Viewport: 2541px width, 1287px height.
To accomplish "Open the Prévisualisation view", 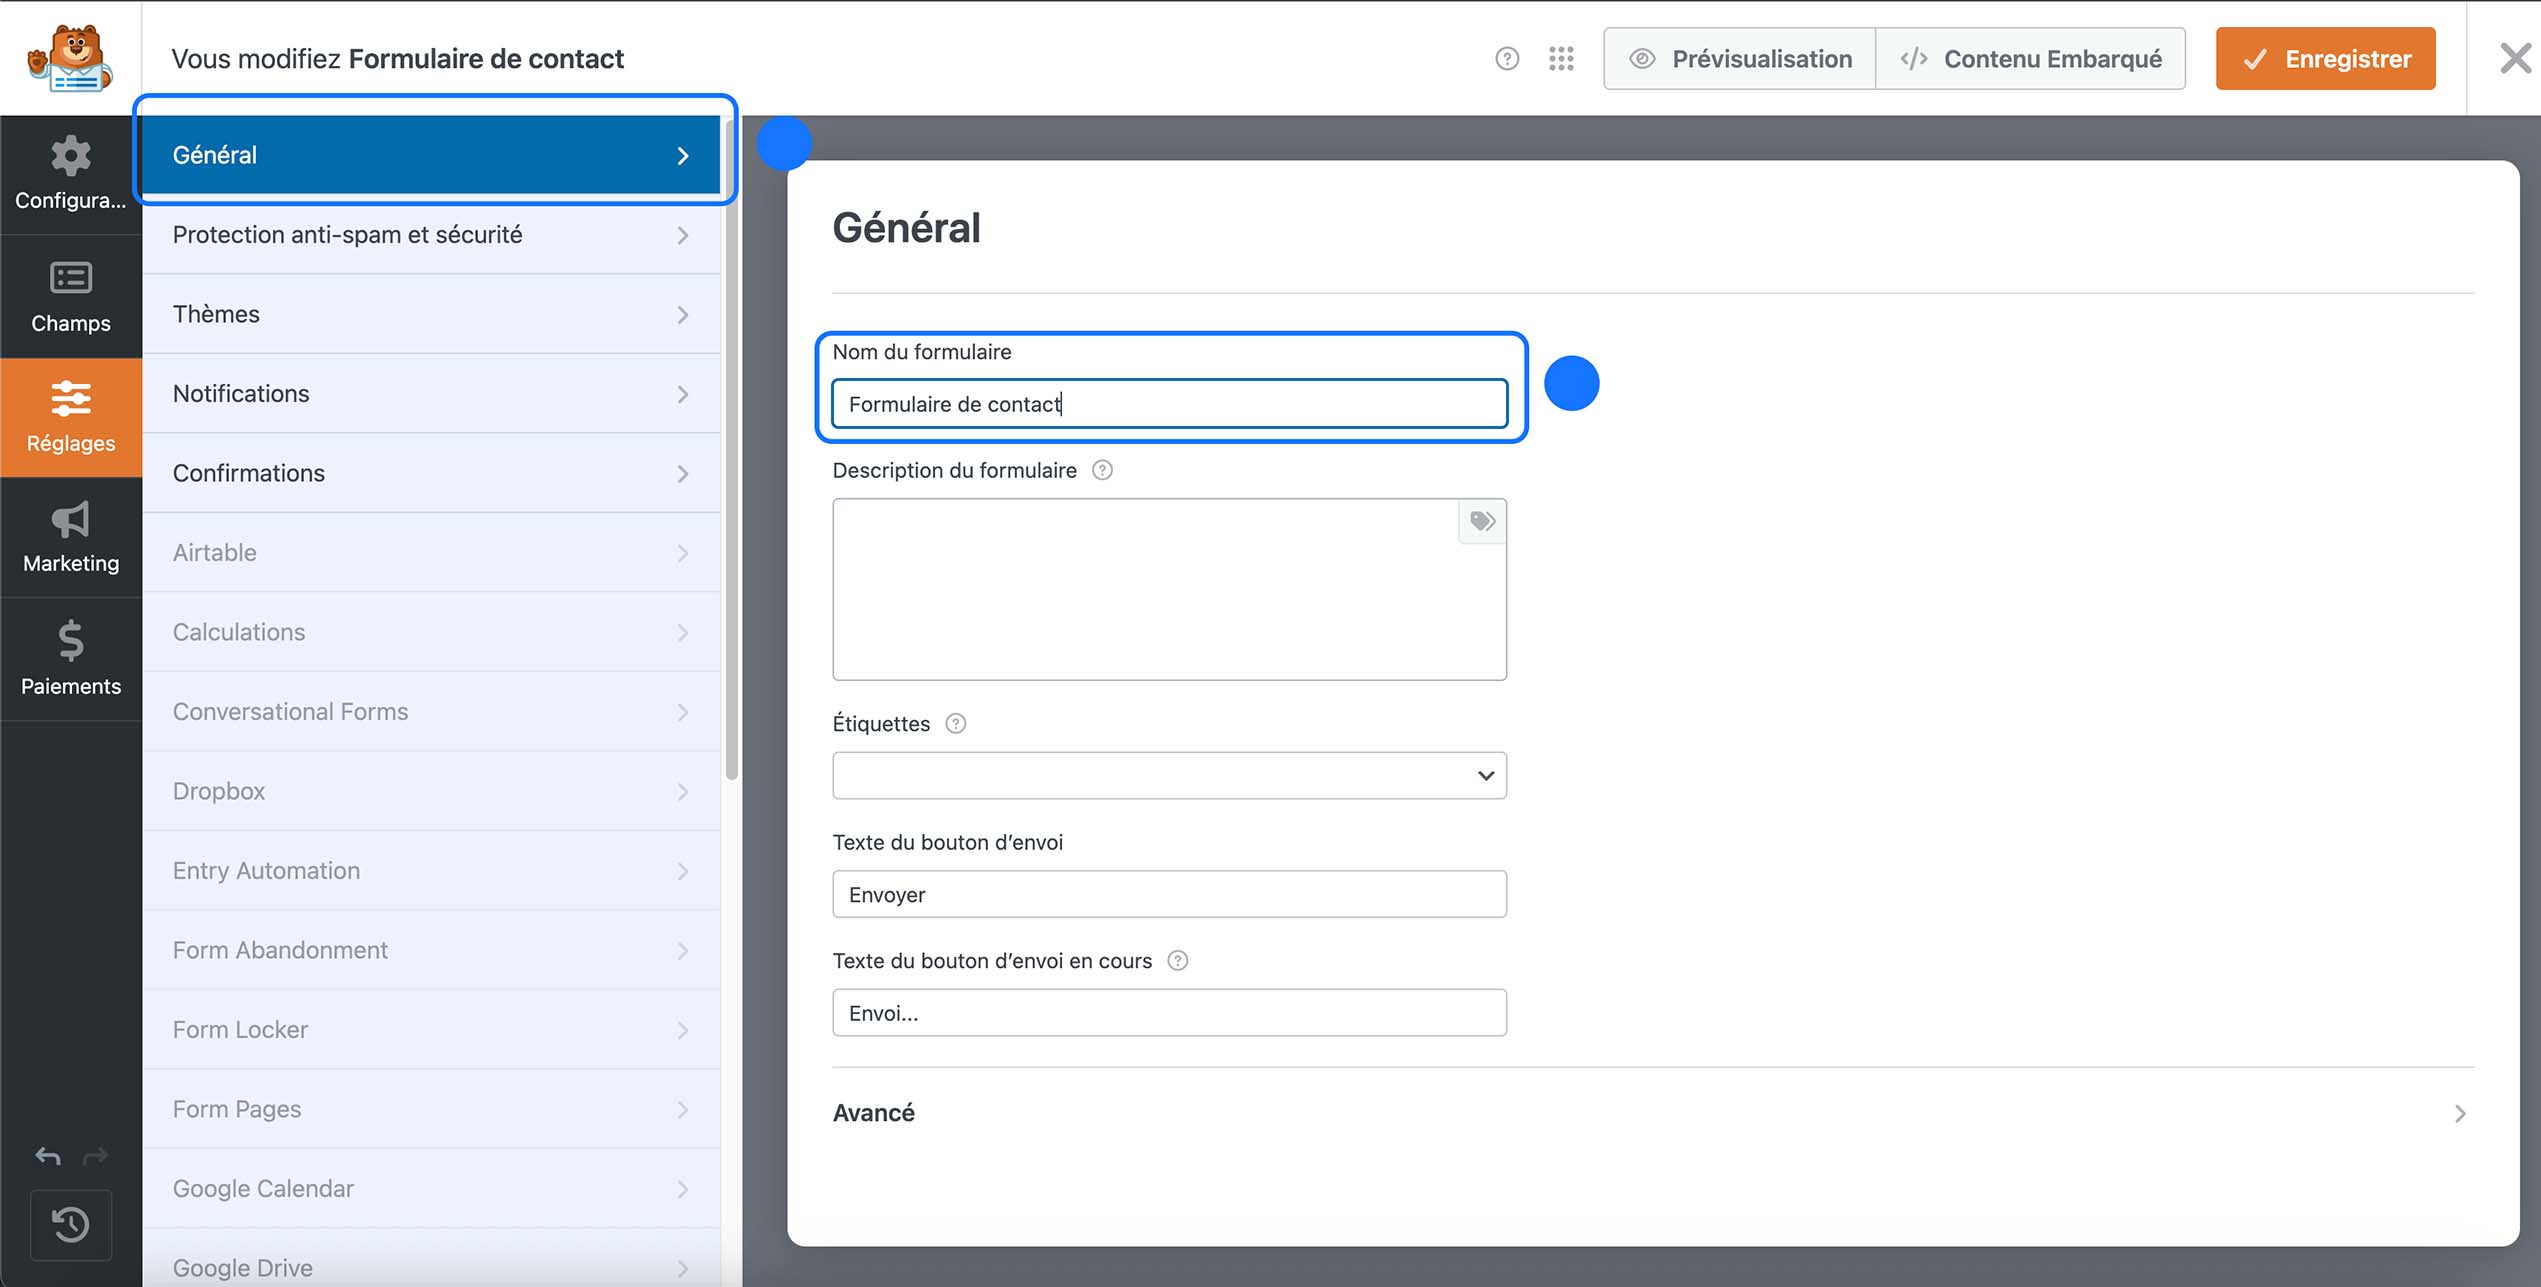I will [1740, 58].
